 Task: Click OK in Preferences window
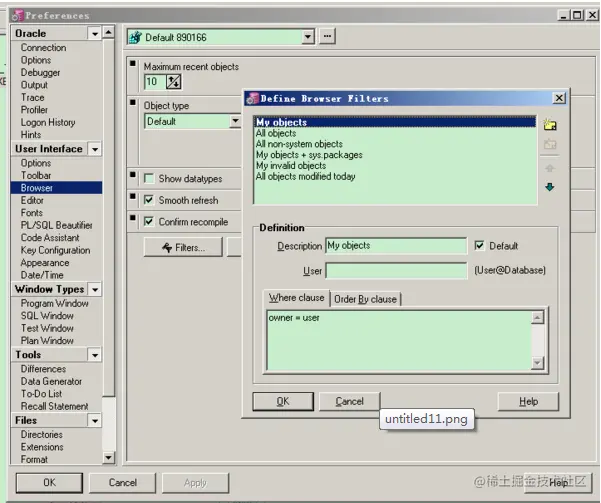pyautogui.click(x=49, y=482)
